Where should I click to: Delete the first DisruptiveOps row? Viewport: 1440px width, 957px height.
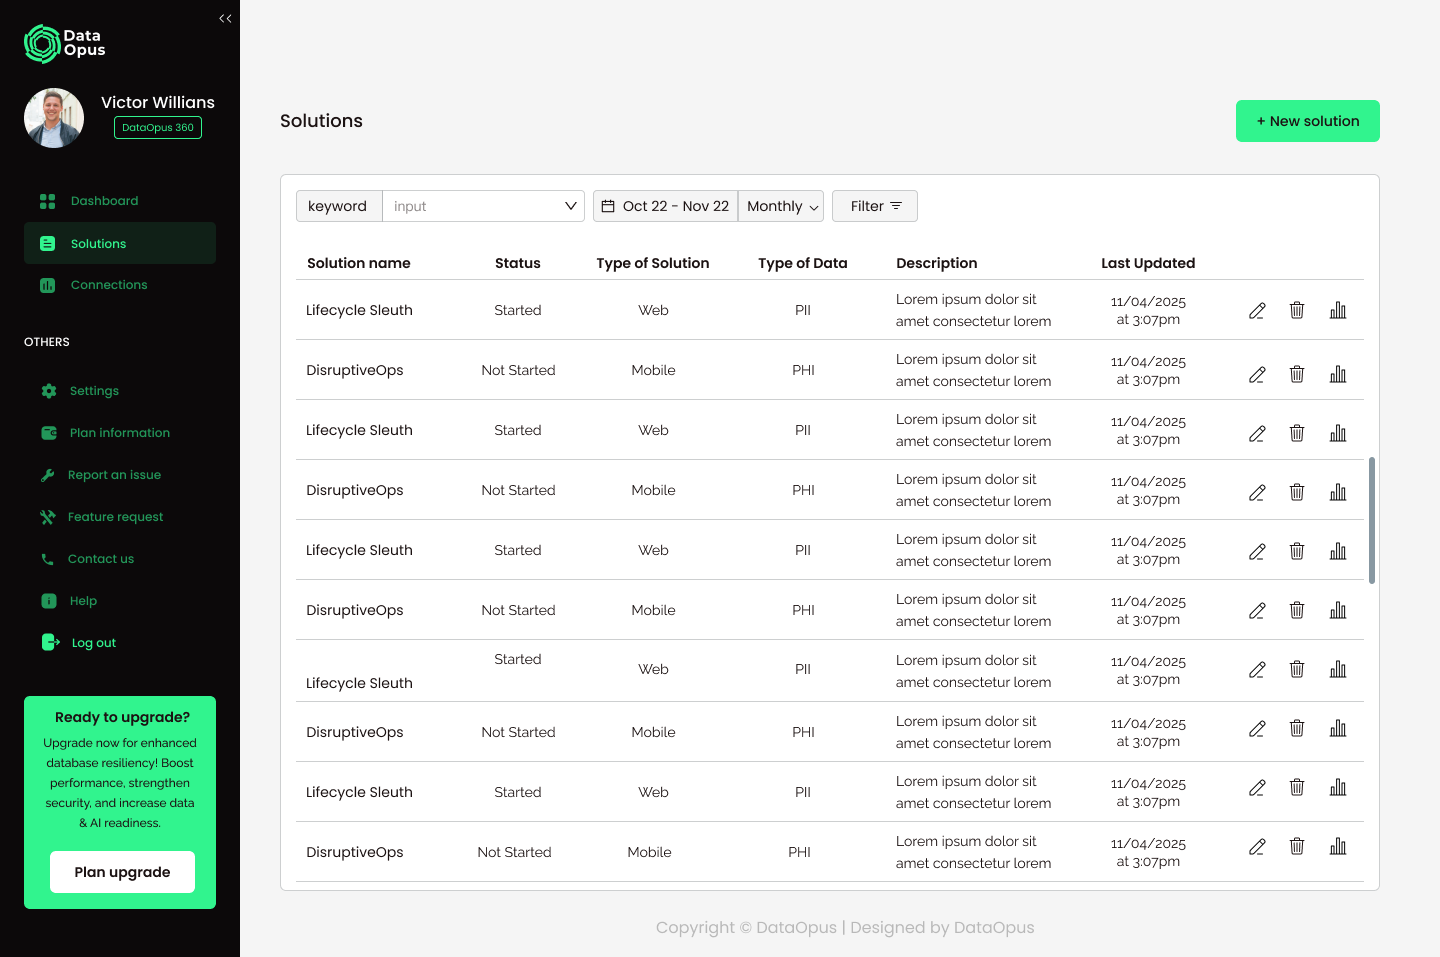point(1297,374)
